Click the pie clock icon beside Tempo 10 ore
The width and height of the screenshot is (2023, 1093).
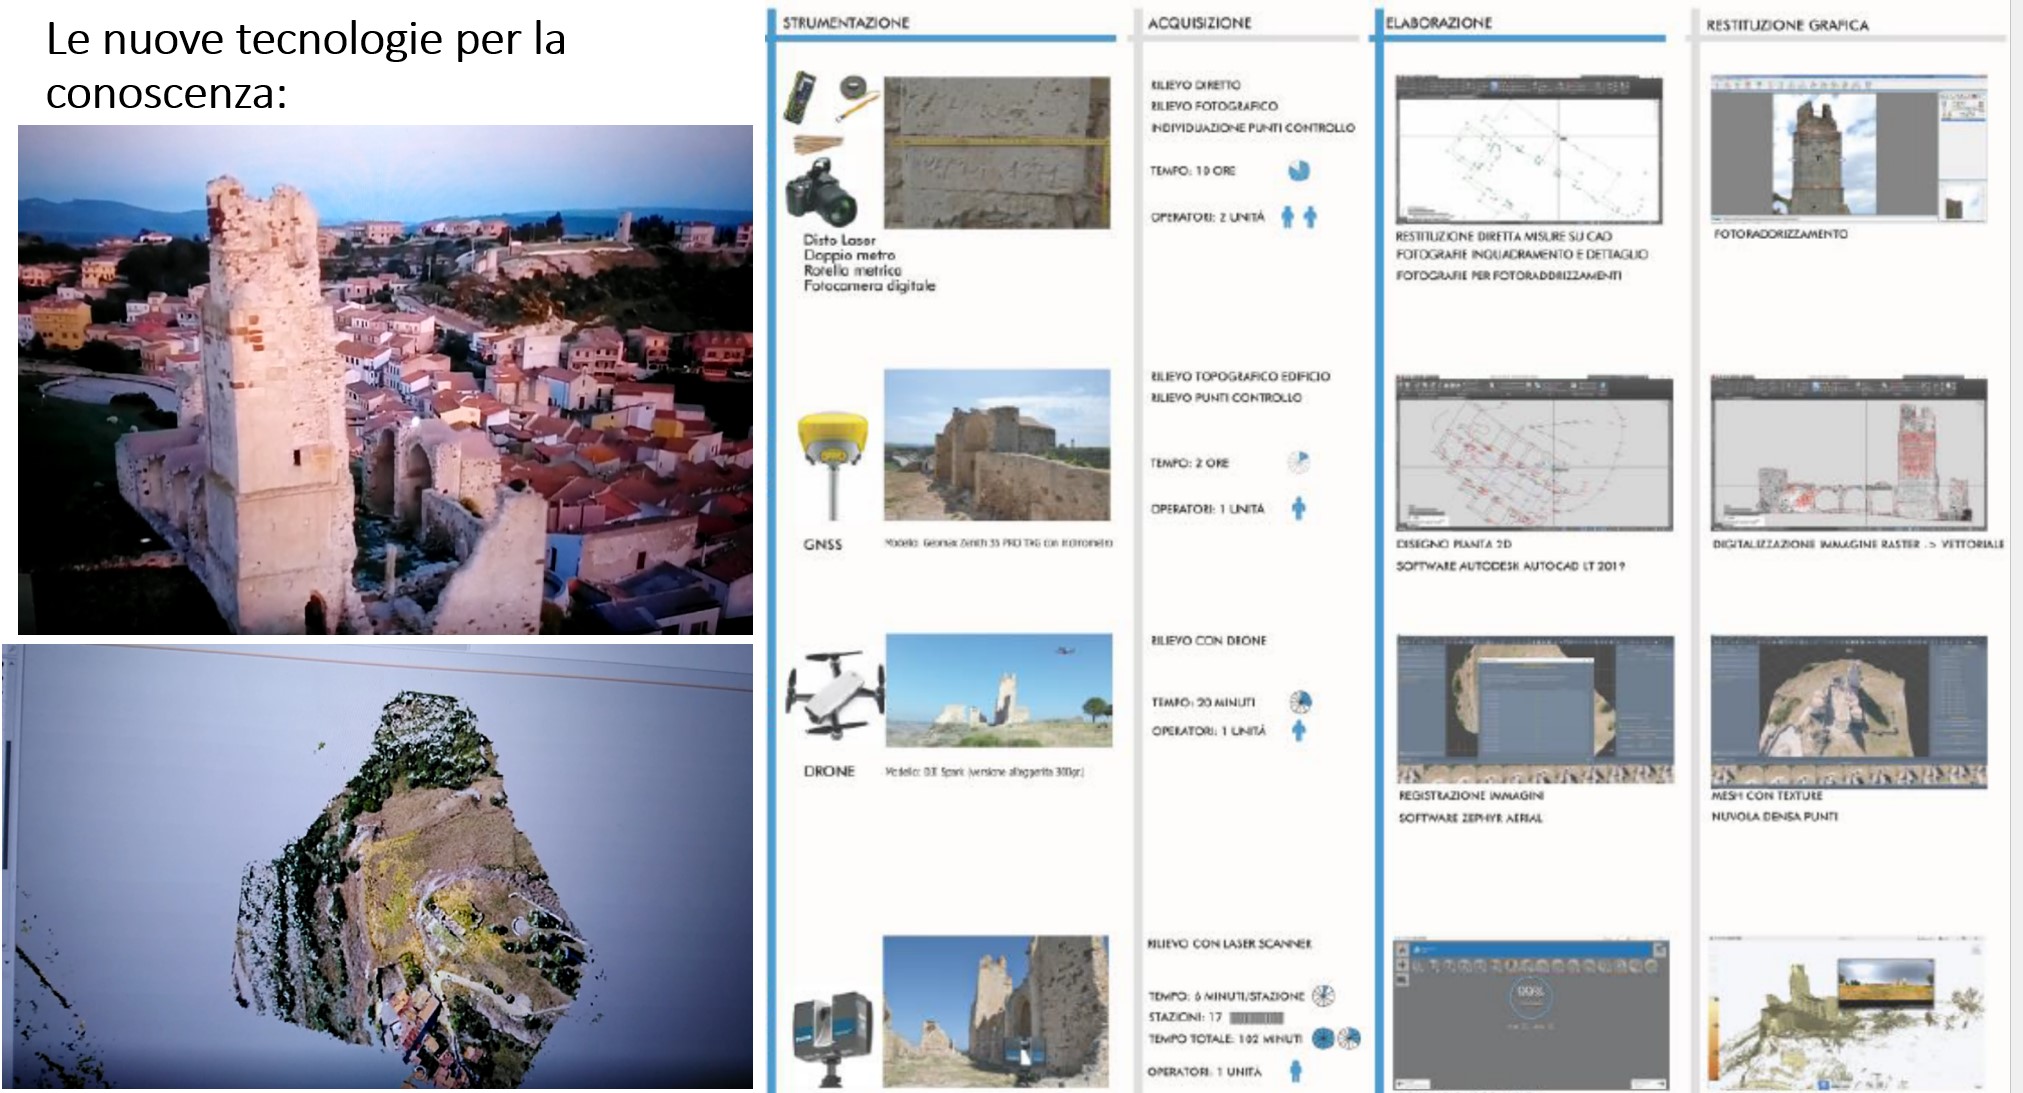pyautogui.click(x=1298, y=170)
